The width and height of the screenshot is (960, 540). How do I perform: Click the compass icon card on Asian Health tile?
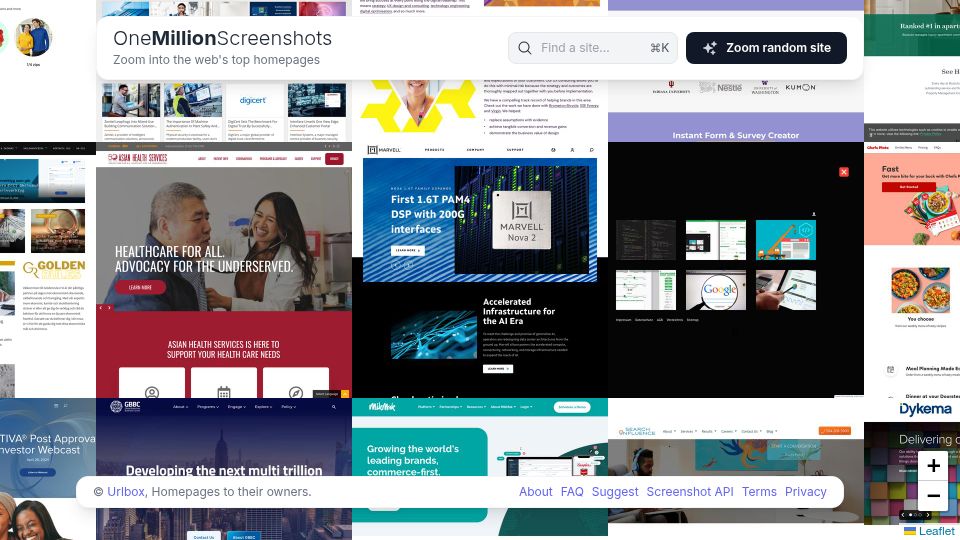296,383
